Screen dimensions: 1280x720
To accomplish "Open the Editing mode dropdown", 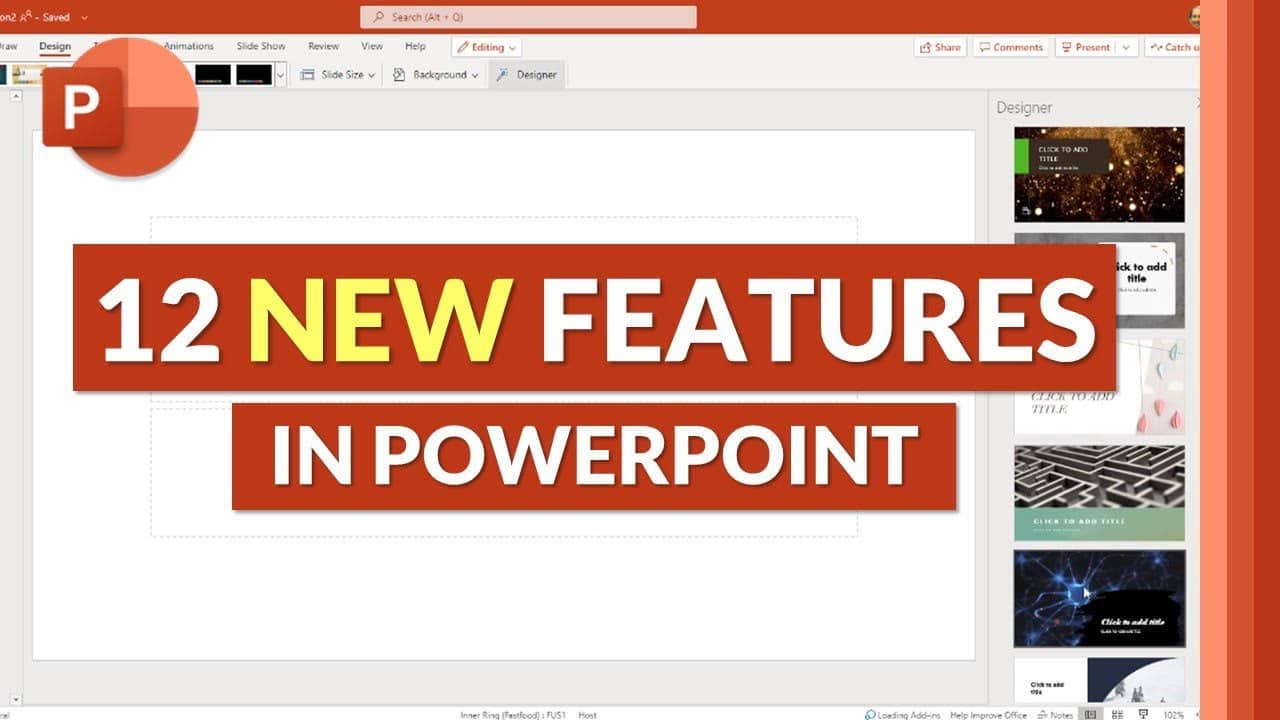I will [x=487, y=47].
